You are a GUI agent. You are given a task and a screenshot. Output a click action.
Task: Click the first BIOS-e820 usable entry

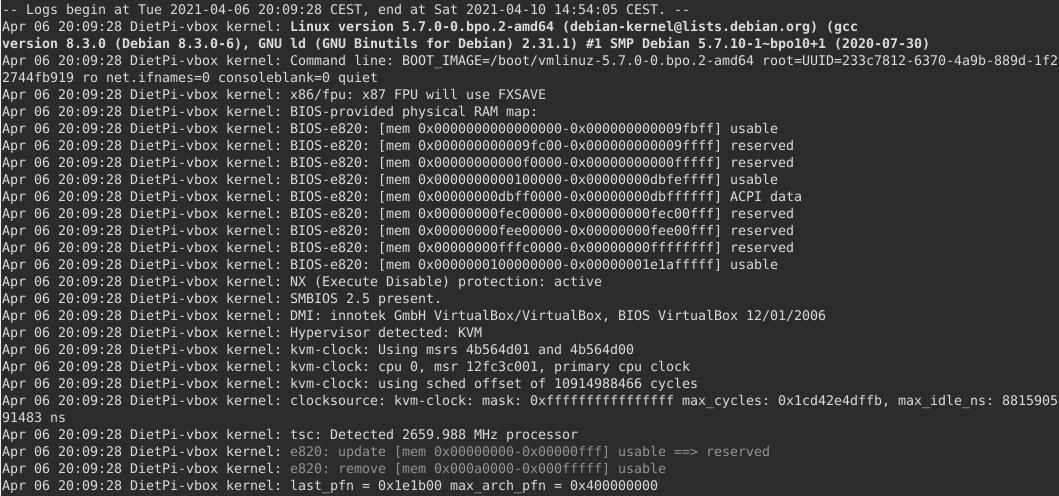390,128
